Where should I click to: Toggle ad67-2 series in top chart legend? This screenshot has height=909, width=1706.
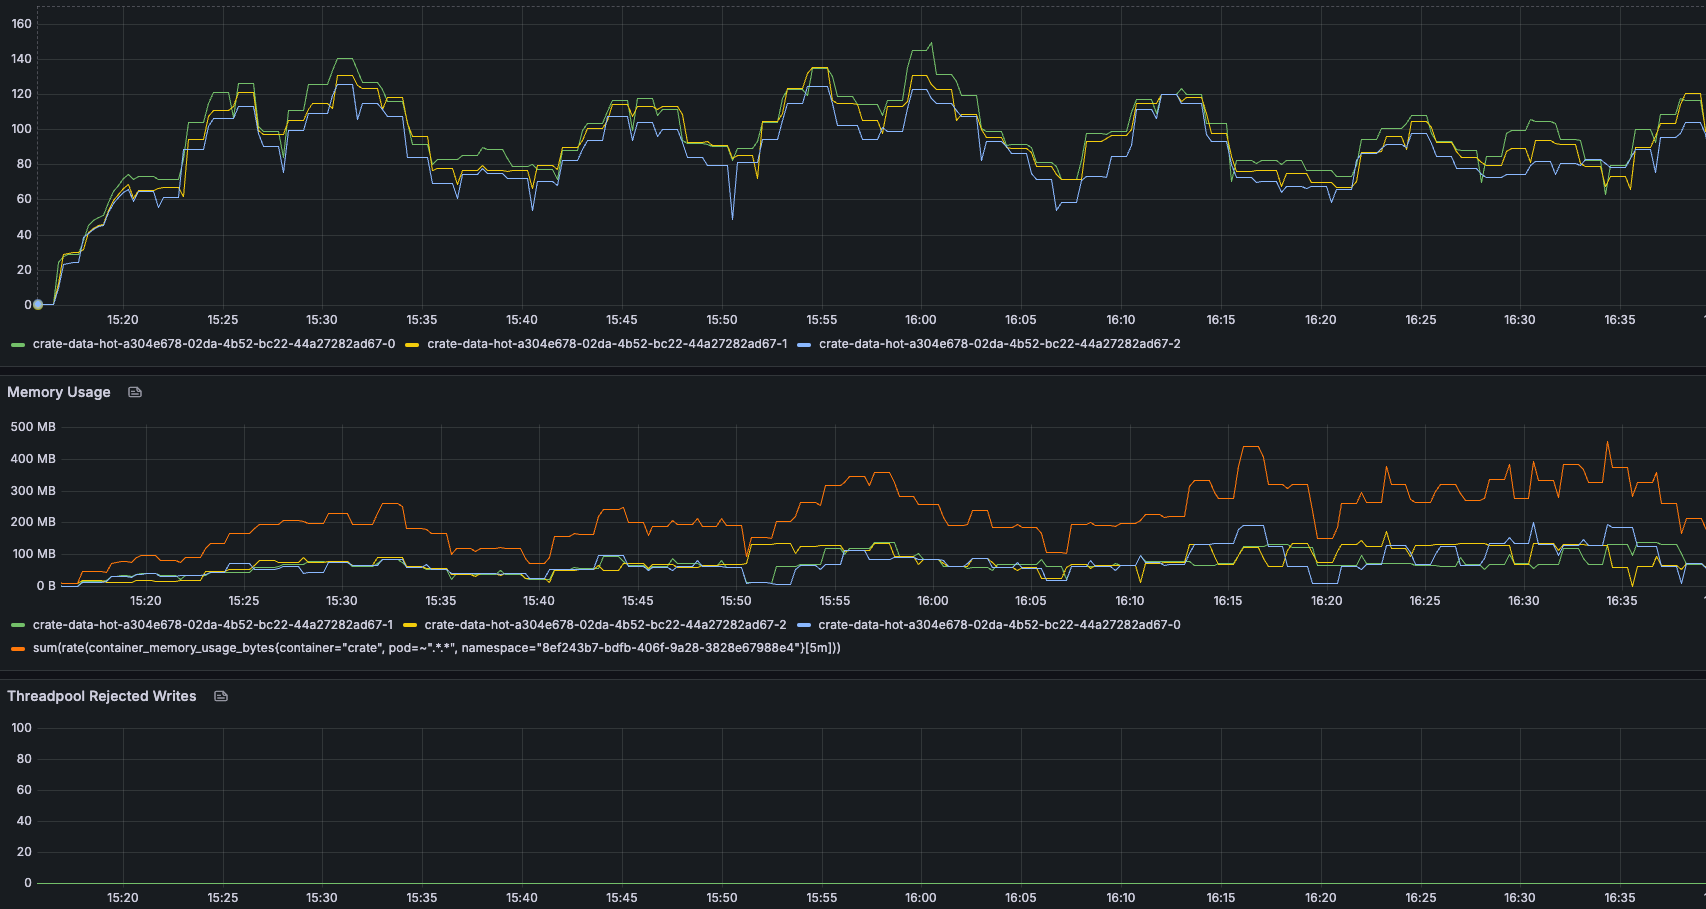pyautogui.click(x=999, y=344)
